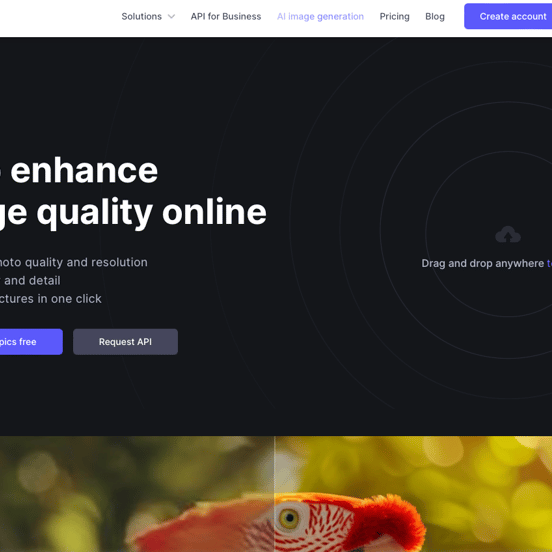Click the "quality online" headline text
The width and height of the screenshot is (552, 552).
pyautogui.click(x=151, y=214)
